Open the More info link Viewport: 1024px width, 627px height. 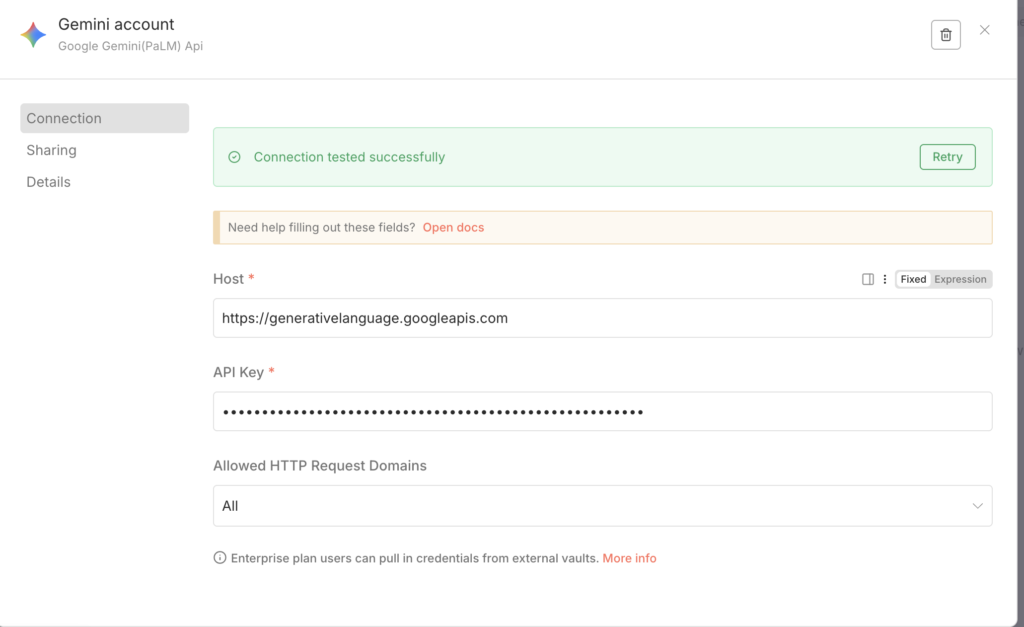[x=629, y=558]
